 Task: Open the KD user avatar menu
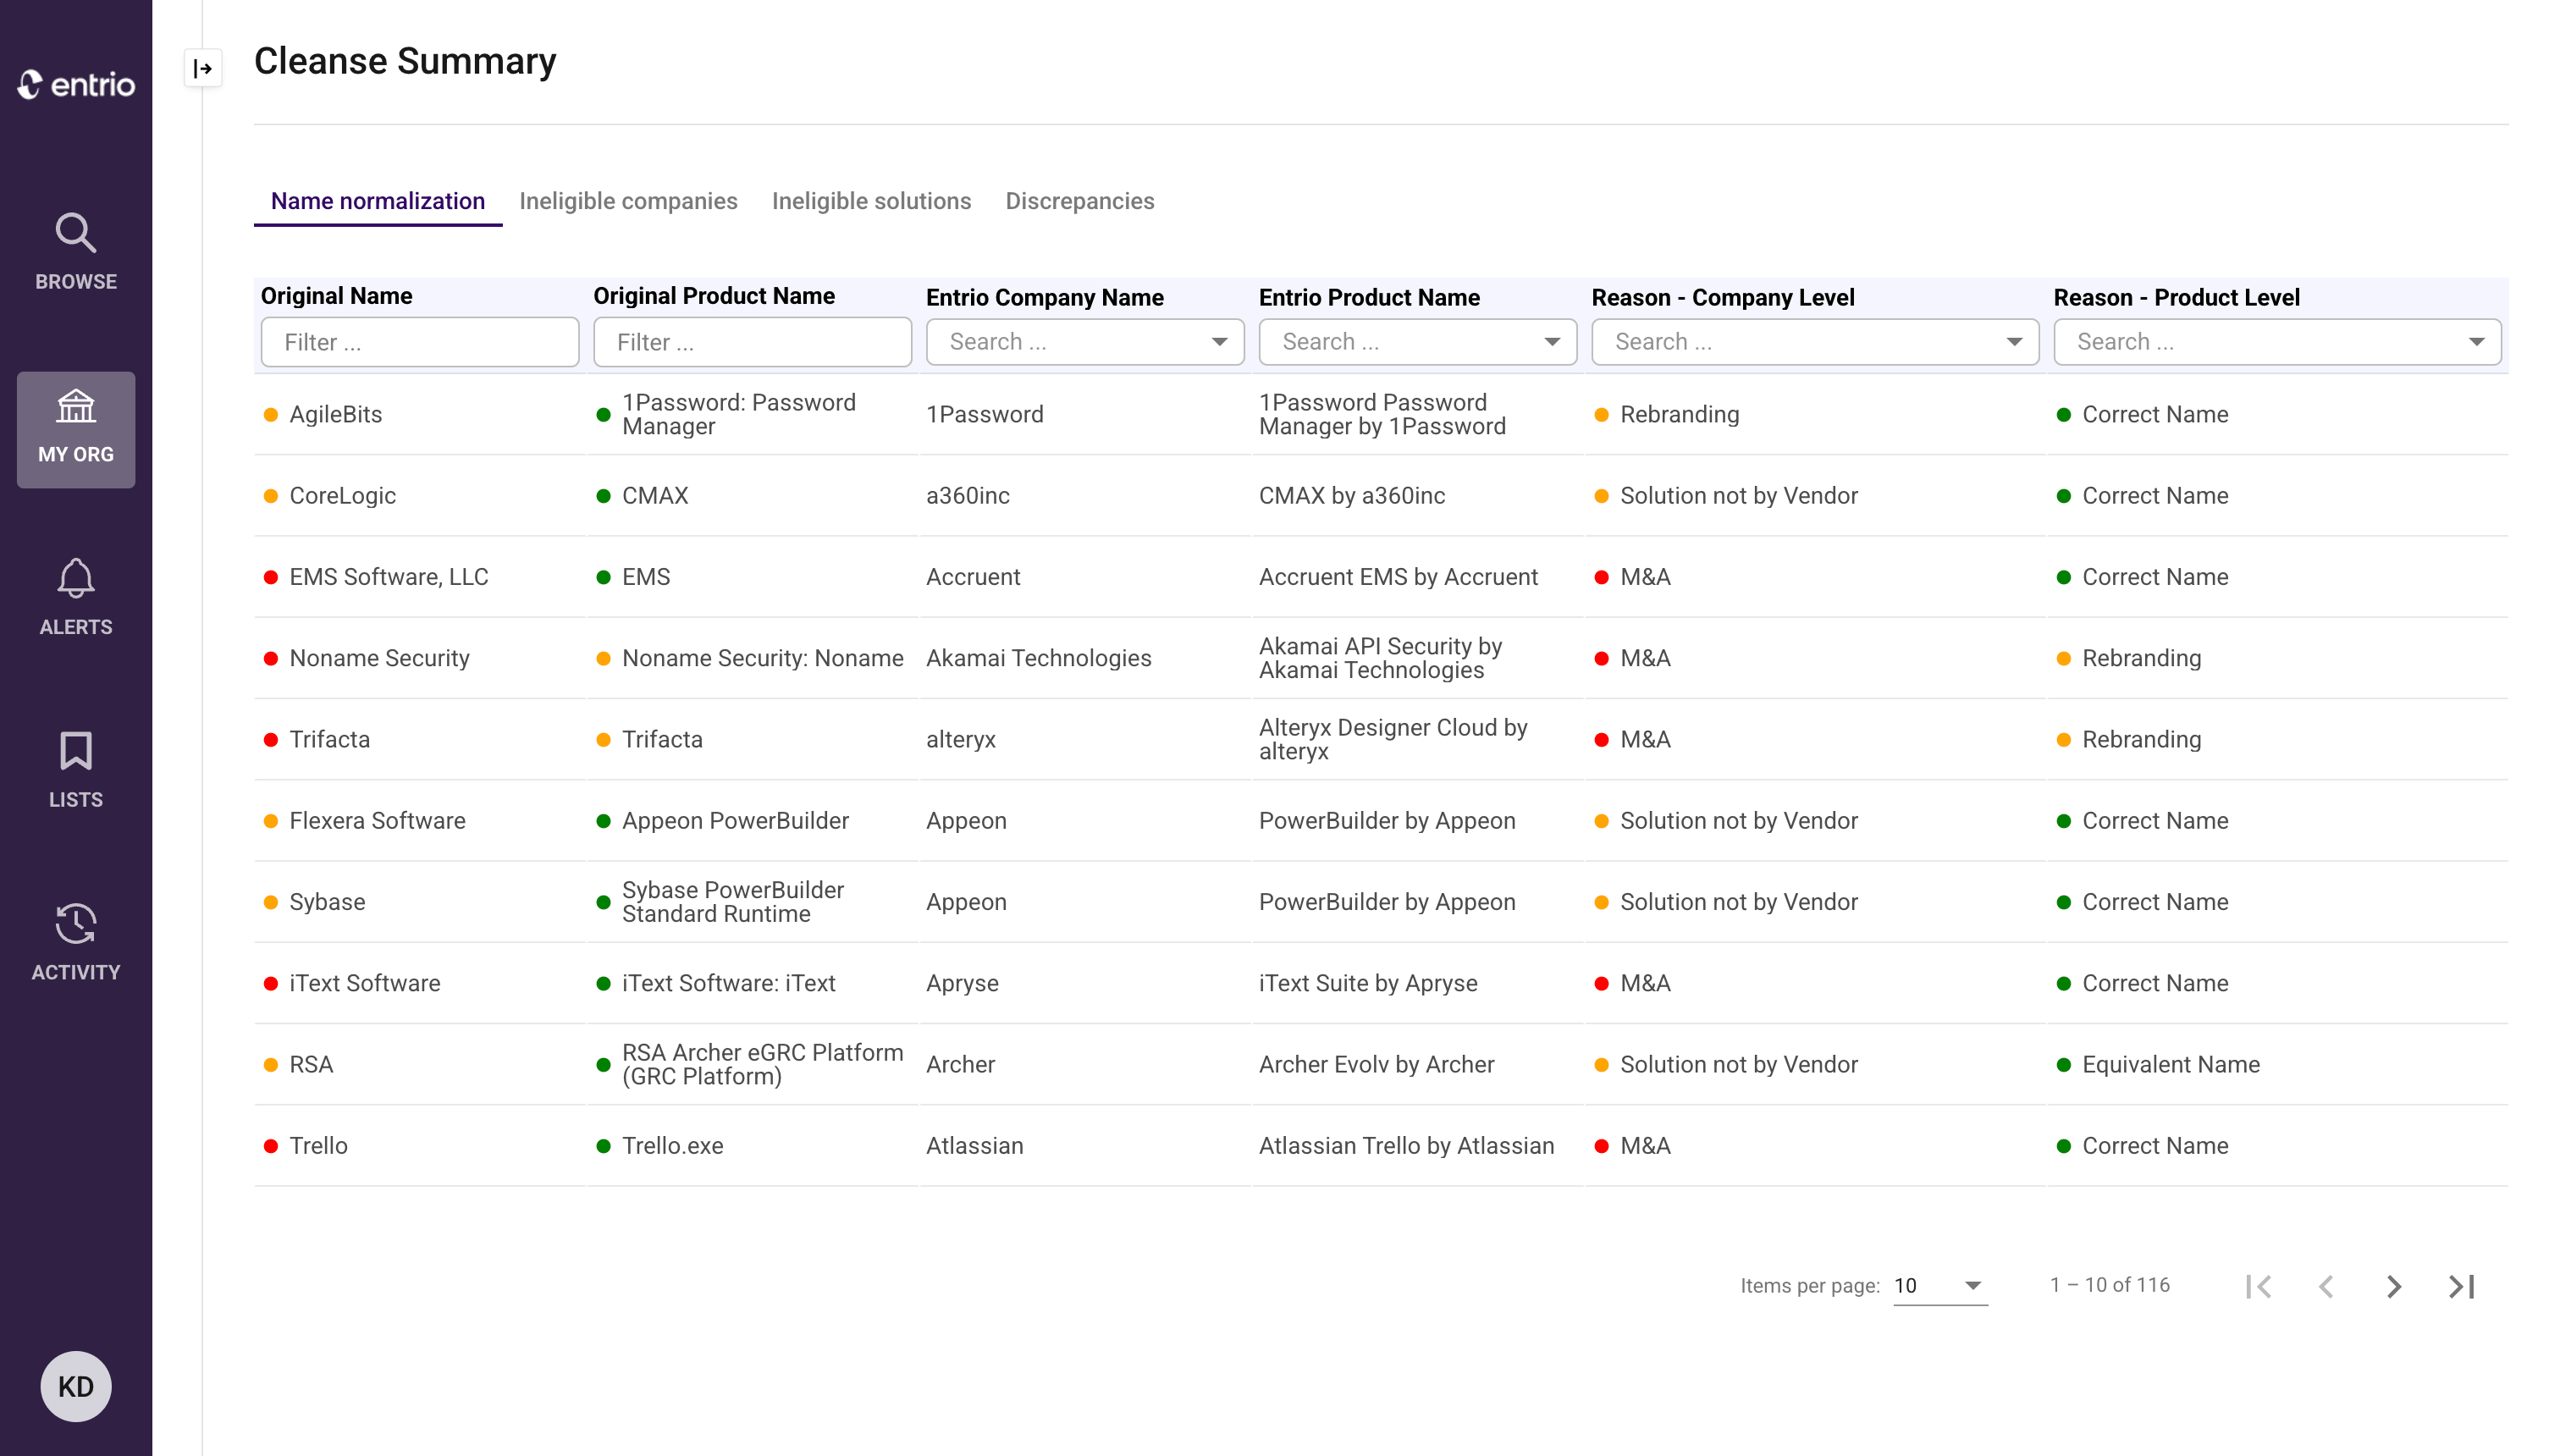click(x=76, y=1386)
